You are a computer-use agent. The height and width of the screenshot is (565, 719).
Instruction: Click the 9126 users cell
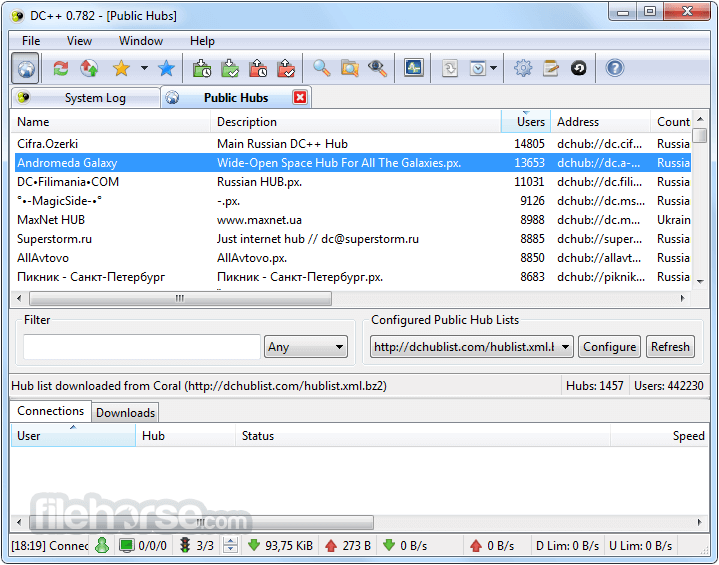point(532,201)
